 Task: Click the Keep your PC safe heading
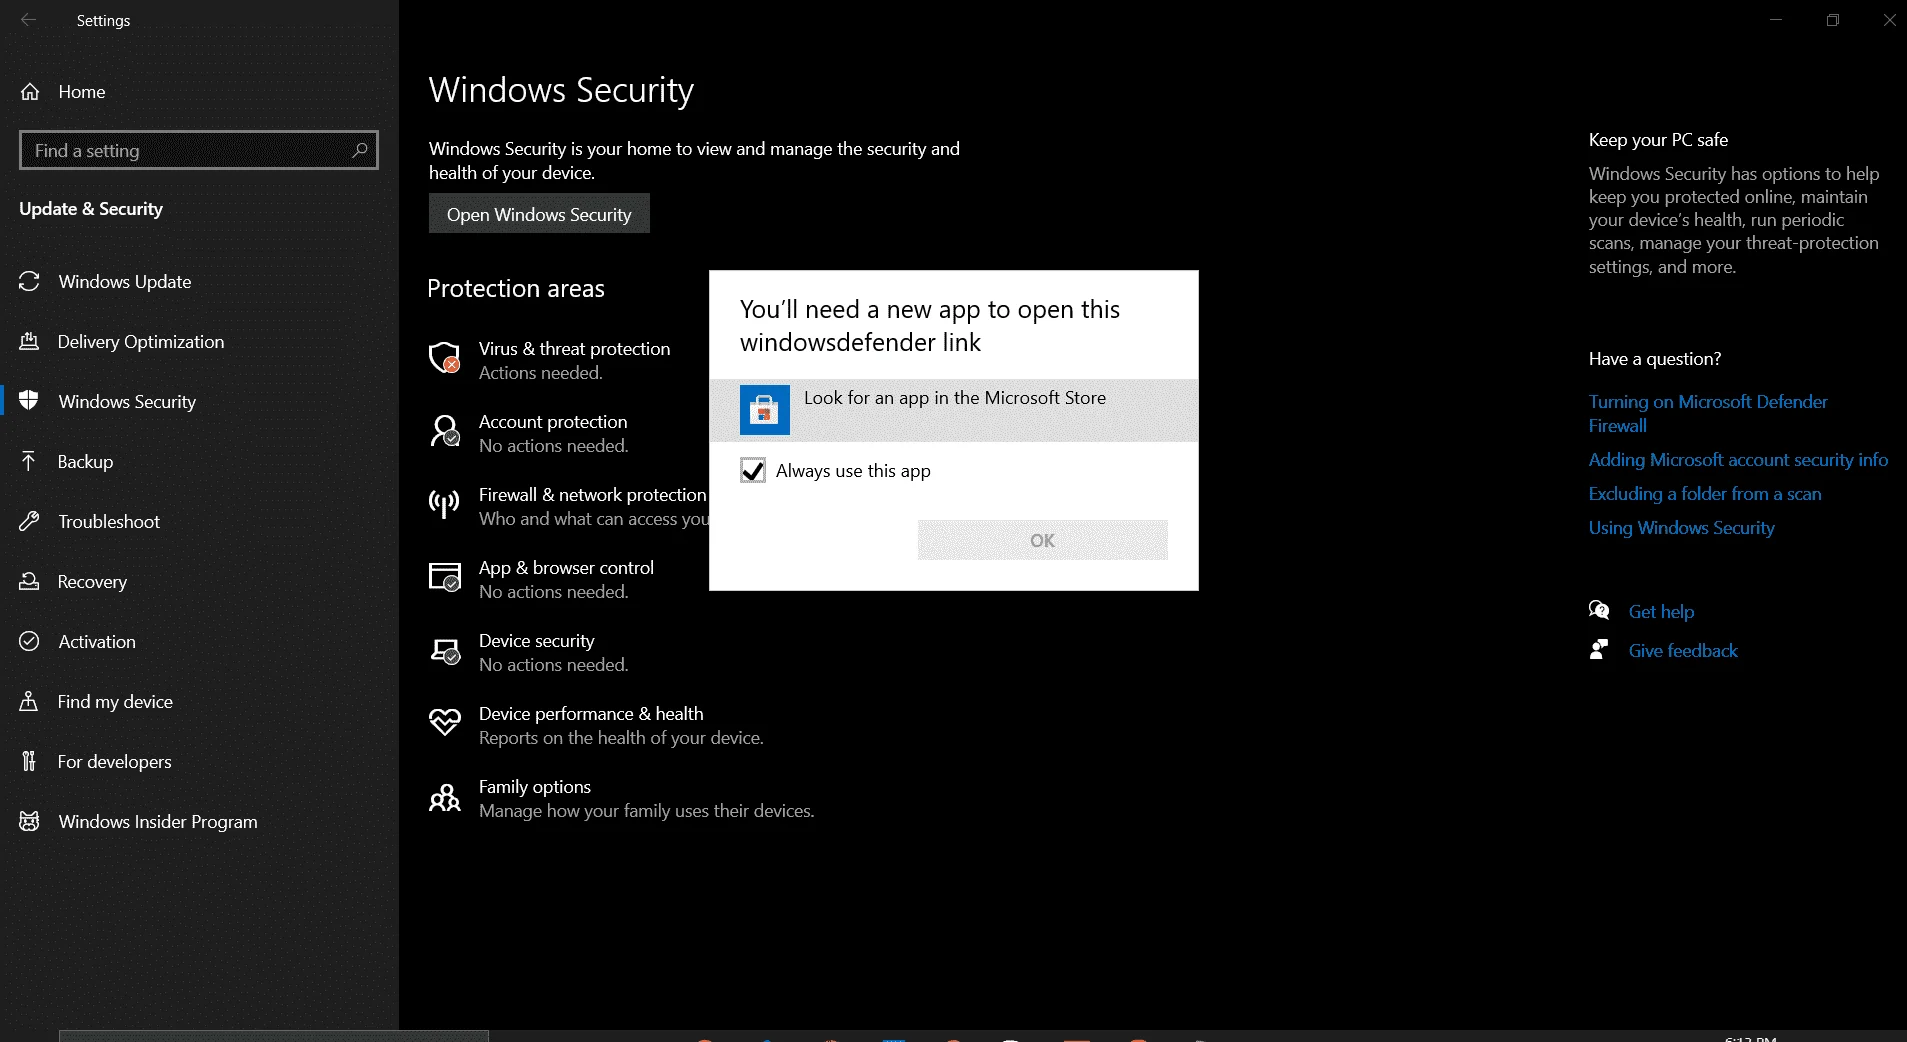pyautogui.click(x=1658, y=140)
